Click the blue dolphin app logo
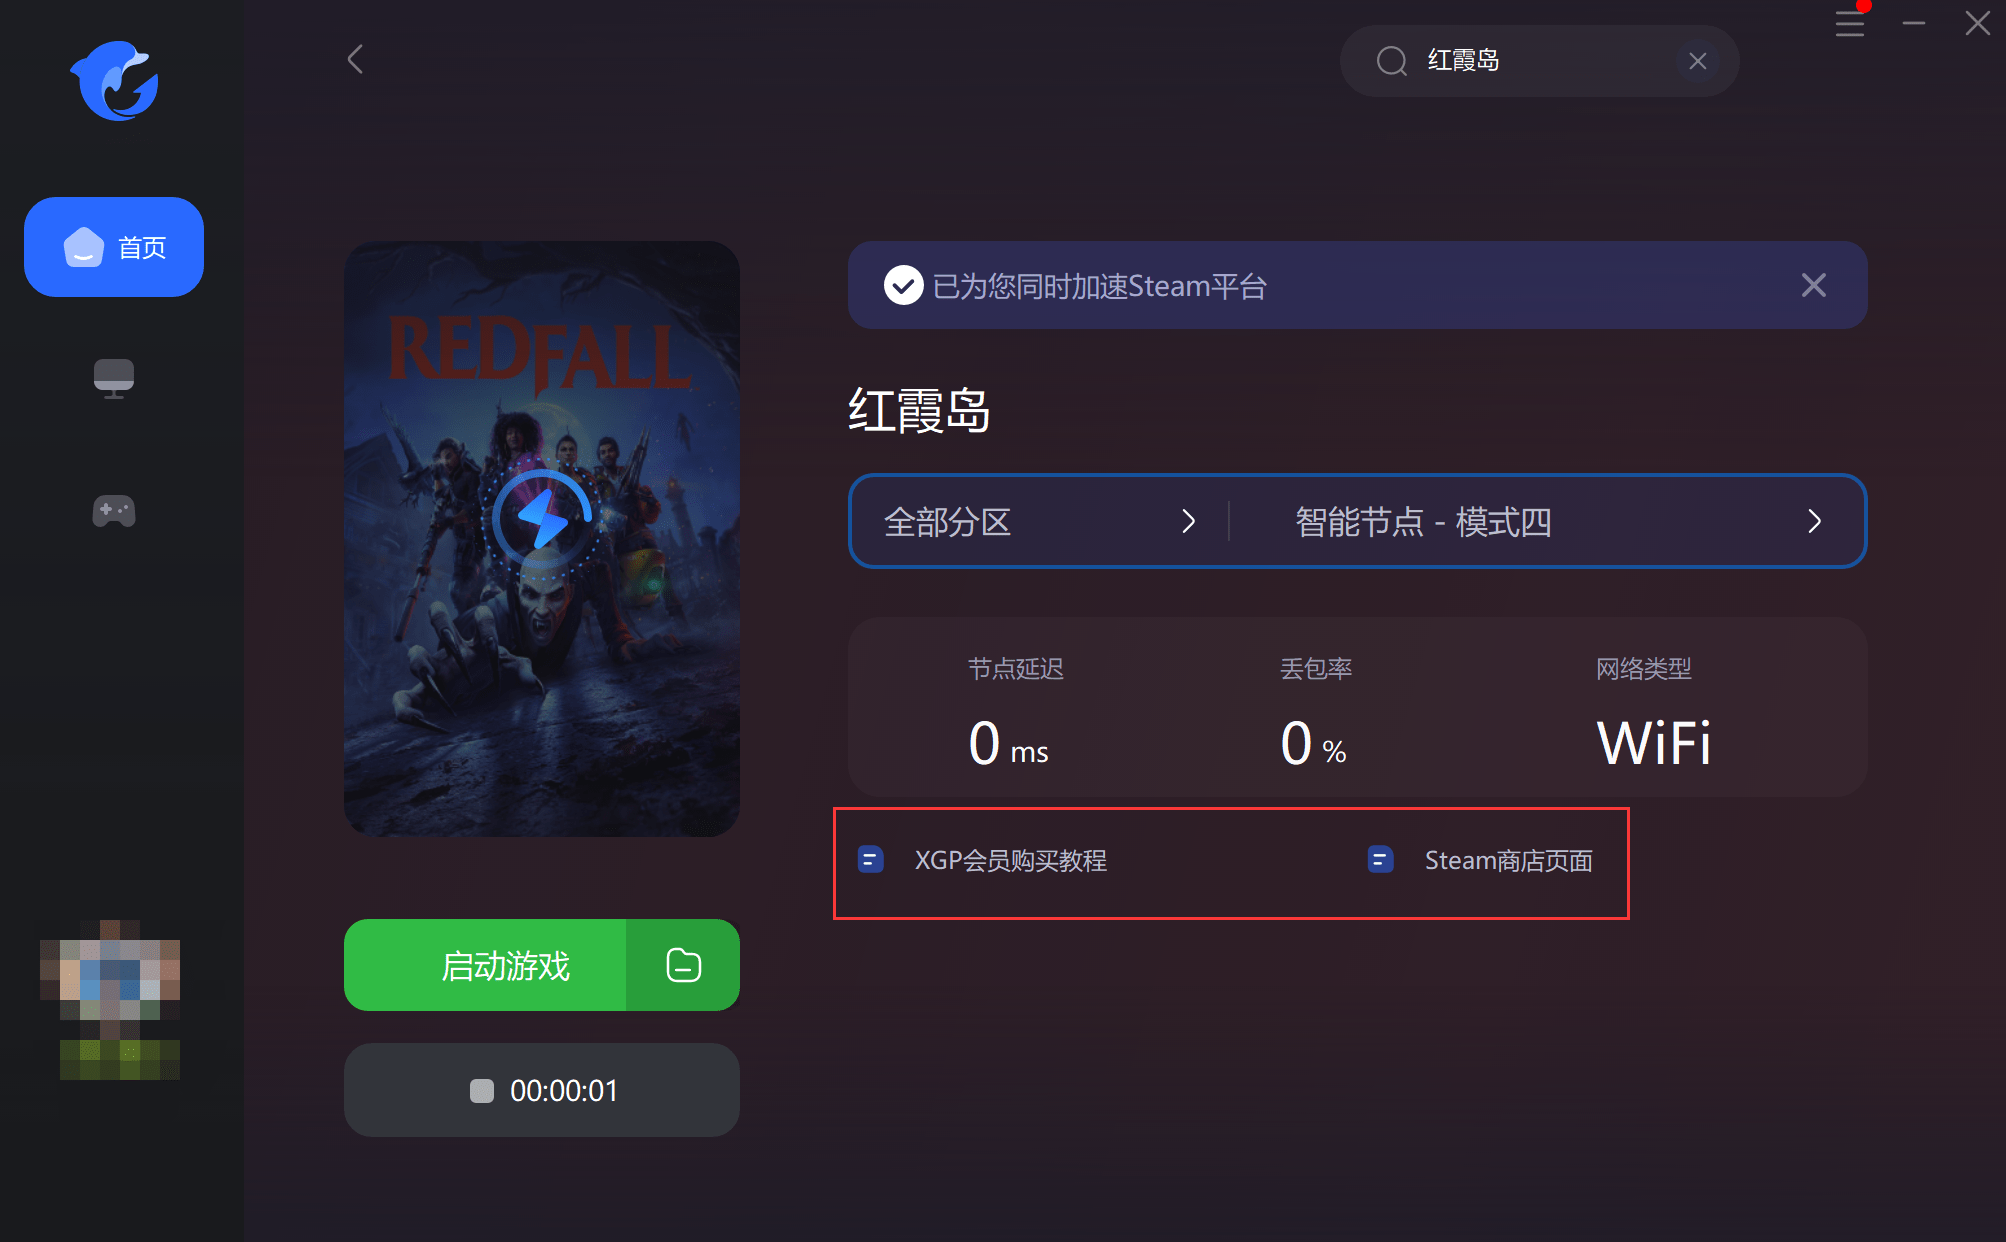The image size is (2006, 1242). point(114,81)
